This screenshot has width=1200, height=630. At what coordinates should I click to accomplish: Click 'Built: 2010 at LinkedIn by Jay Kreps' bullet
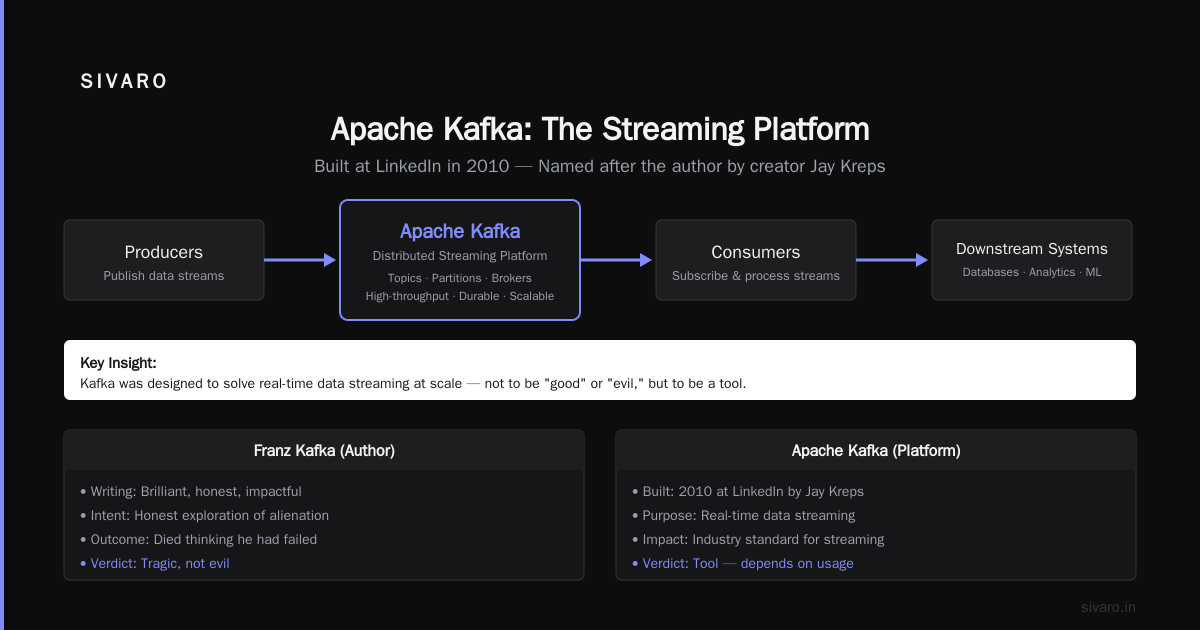[x=747, y=491]
